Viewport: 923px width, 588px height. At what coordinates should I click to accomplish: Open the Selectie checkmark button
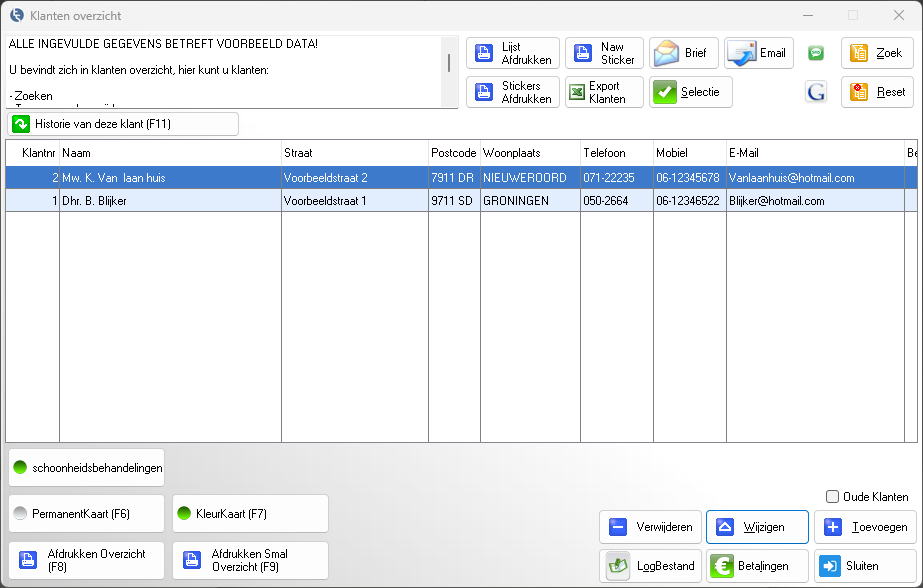pos(690,92)
